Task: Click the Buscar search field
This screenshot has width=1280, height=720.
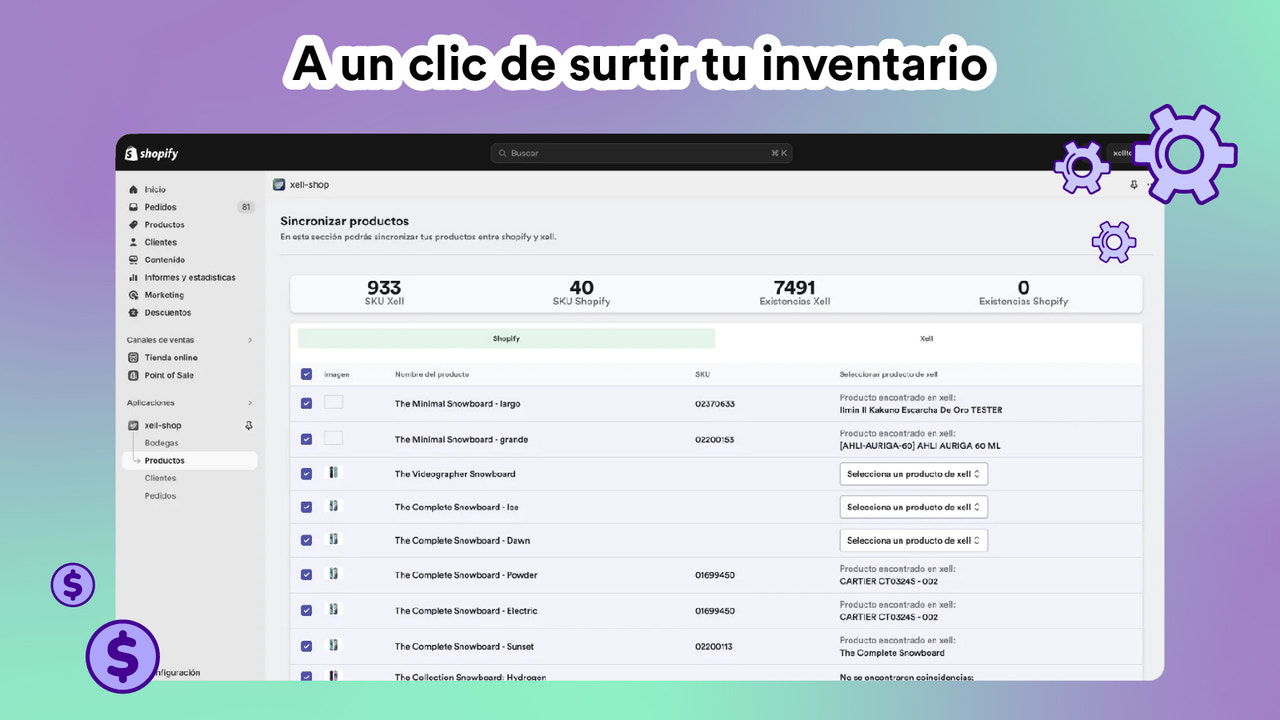Action: [641, 153]
